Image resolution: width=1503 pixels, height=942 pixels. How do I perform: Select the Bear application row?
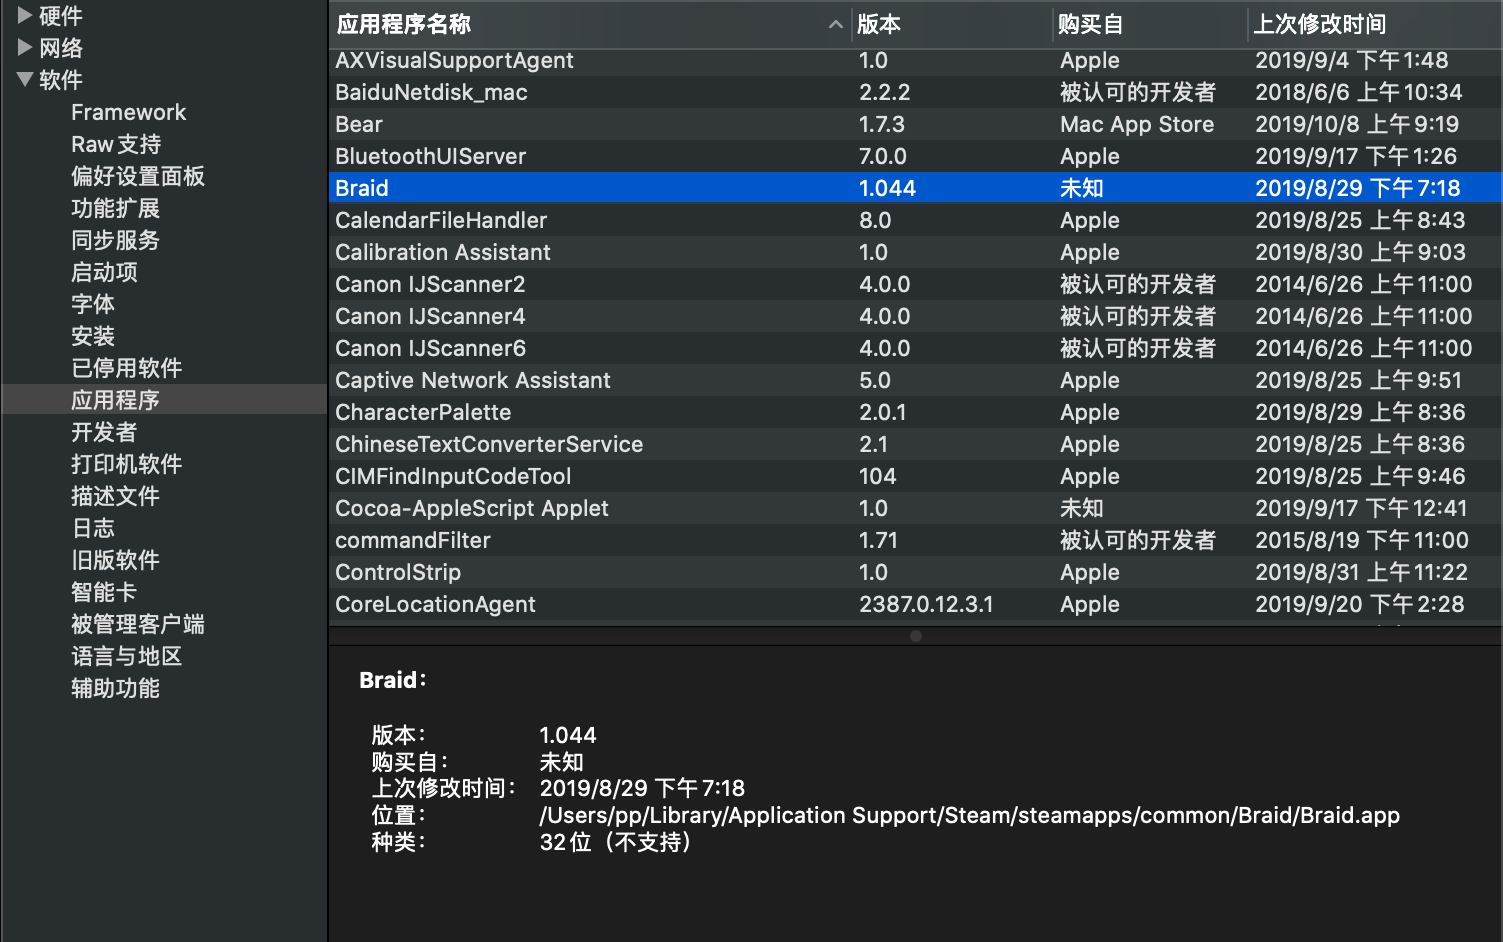click(915, 124)
